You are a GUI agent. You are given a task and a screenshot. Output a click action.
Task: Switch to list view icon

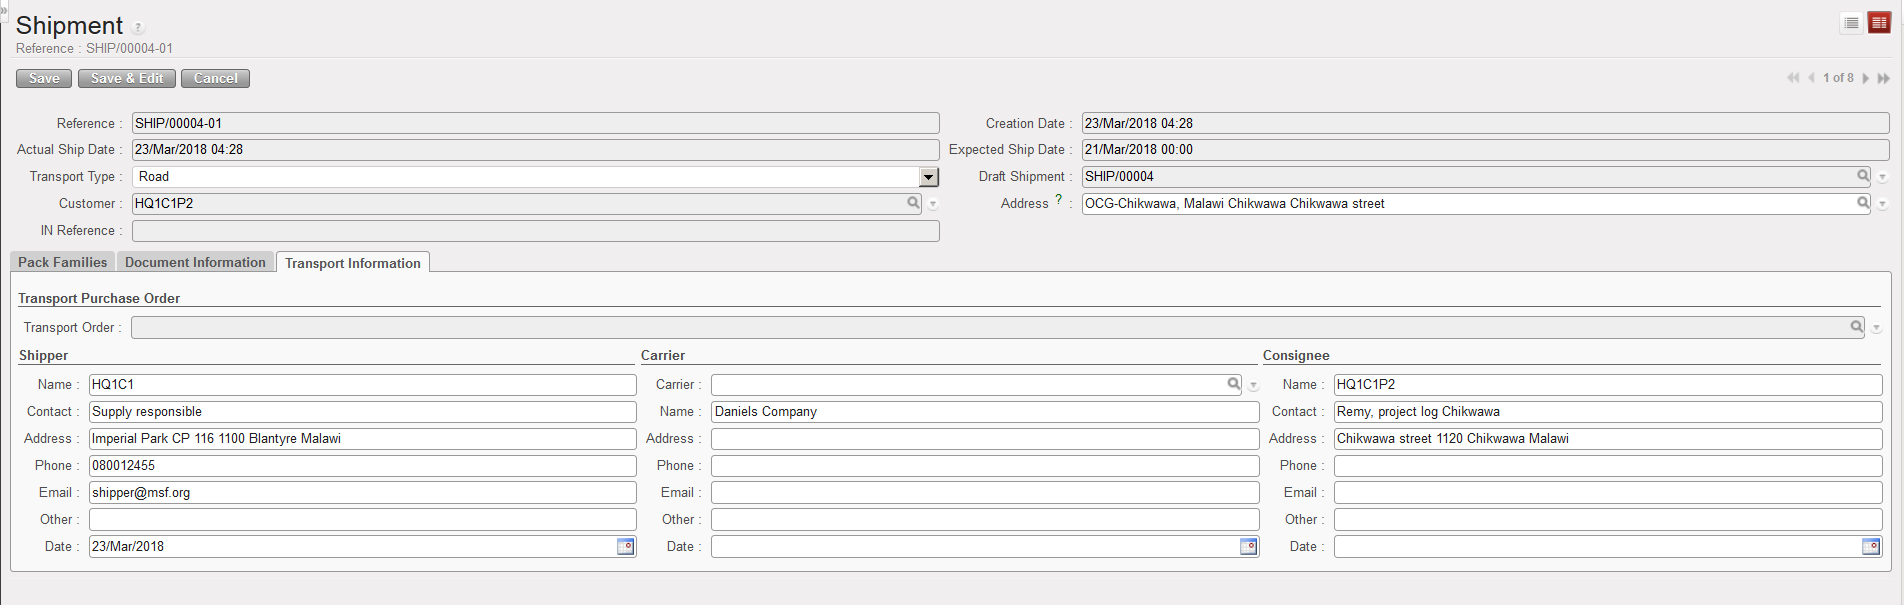click(x=1851, y=23)
